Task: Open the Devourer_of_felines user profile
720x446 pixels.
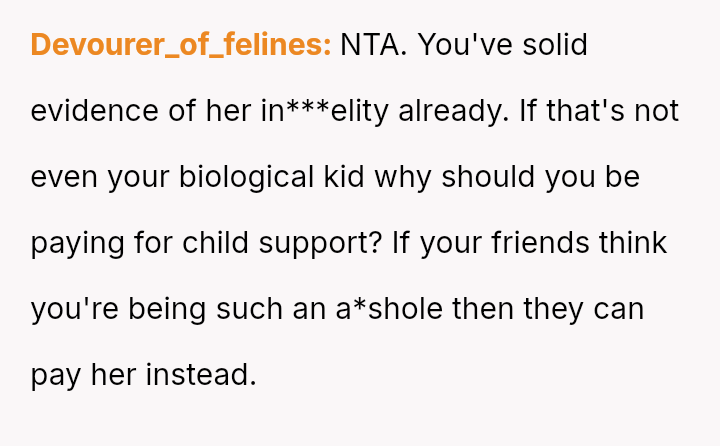Action: [x=180, y=46]
